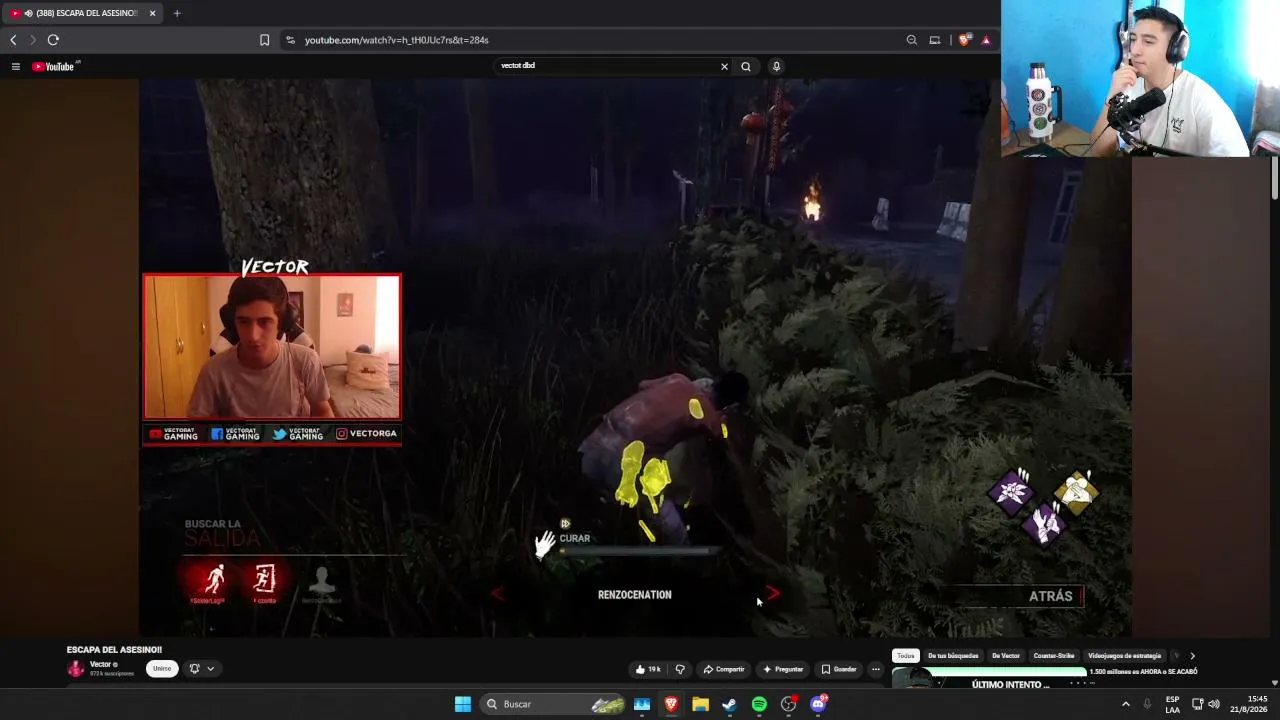Open Spotify from the taskbar
The width and height of the screenshot is (1280, 720).
click(x=759, y=704)
